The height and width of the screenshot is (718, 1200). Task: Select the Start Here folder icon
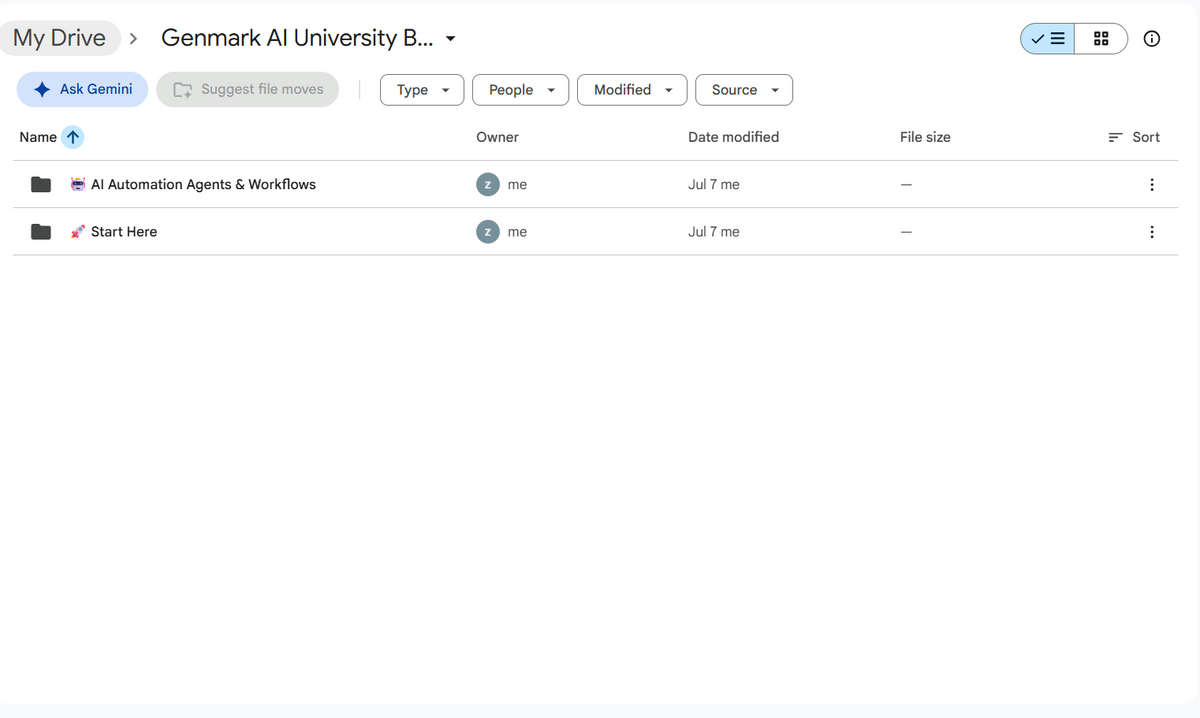[41, 232]
